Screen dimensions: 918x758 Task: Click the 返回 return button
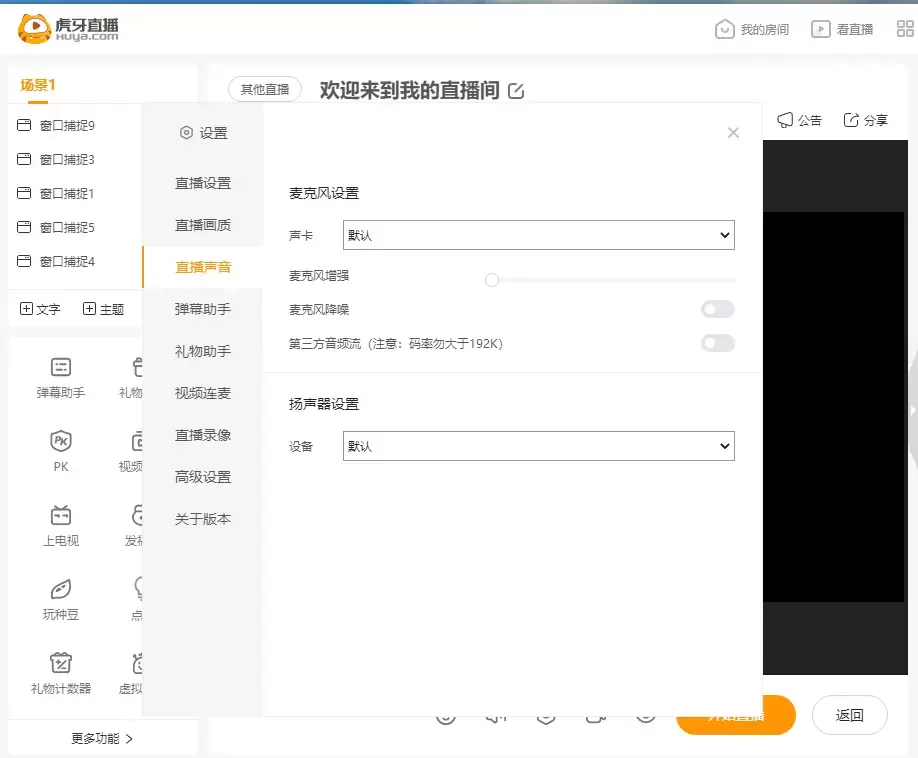pos(849,715)
